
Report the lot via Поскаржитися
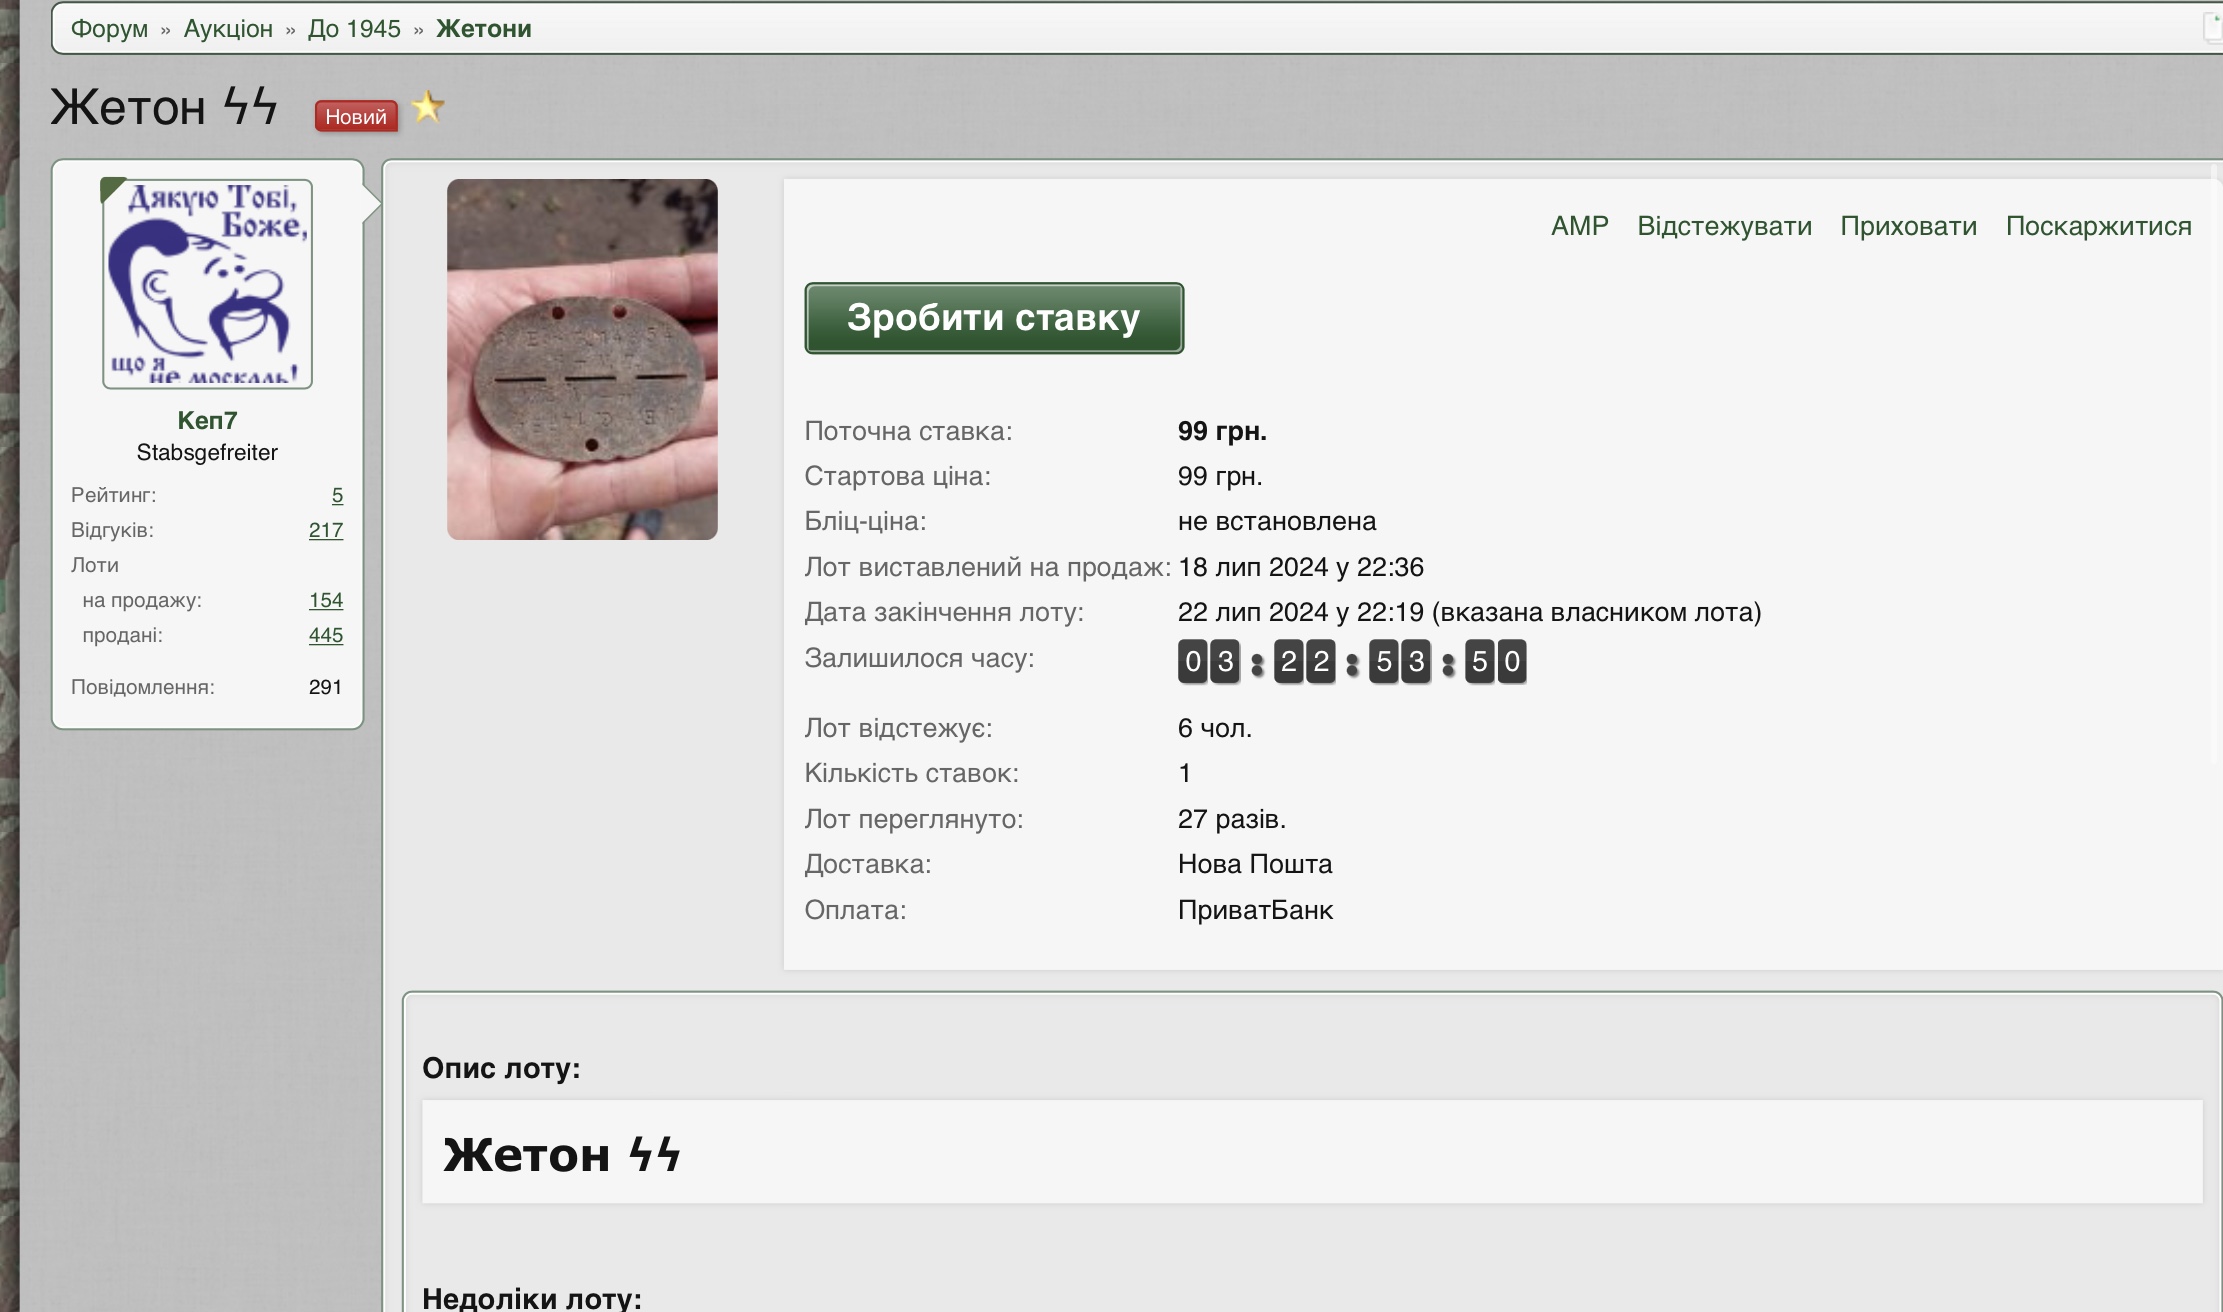2098,226
